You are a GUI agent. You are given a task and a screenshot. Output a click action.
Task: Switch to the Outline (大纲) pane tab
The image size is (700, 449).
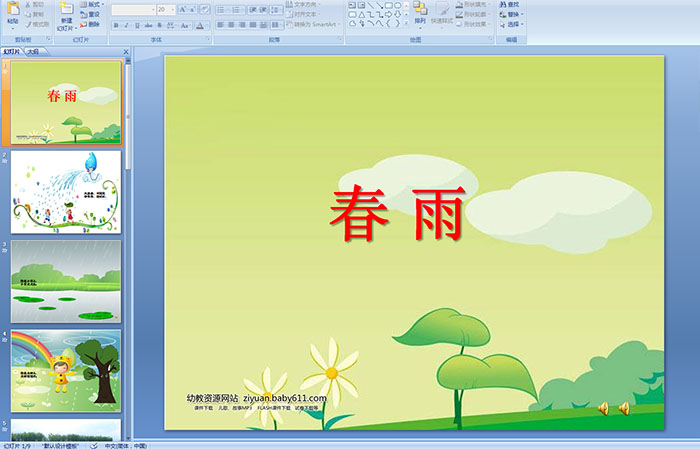pos(33,52)
